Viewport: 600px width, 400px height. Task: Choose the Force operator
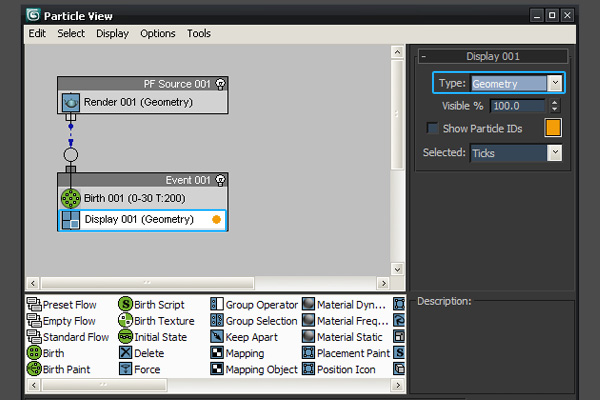point(126,370)
